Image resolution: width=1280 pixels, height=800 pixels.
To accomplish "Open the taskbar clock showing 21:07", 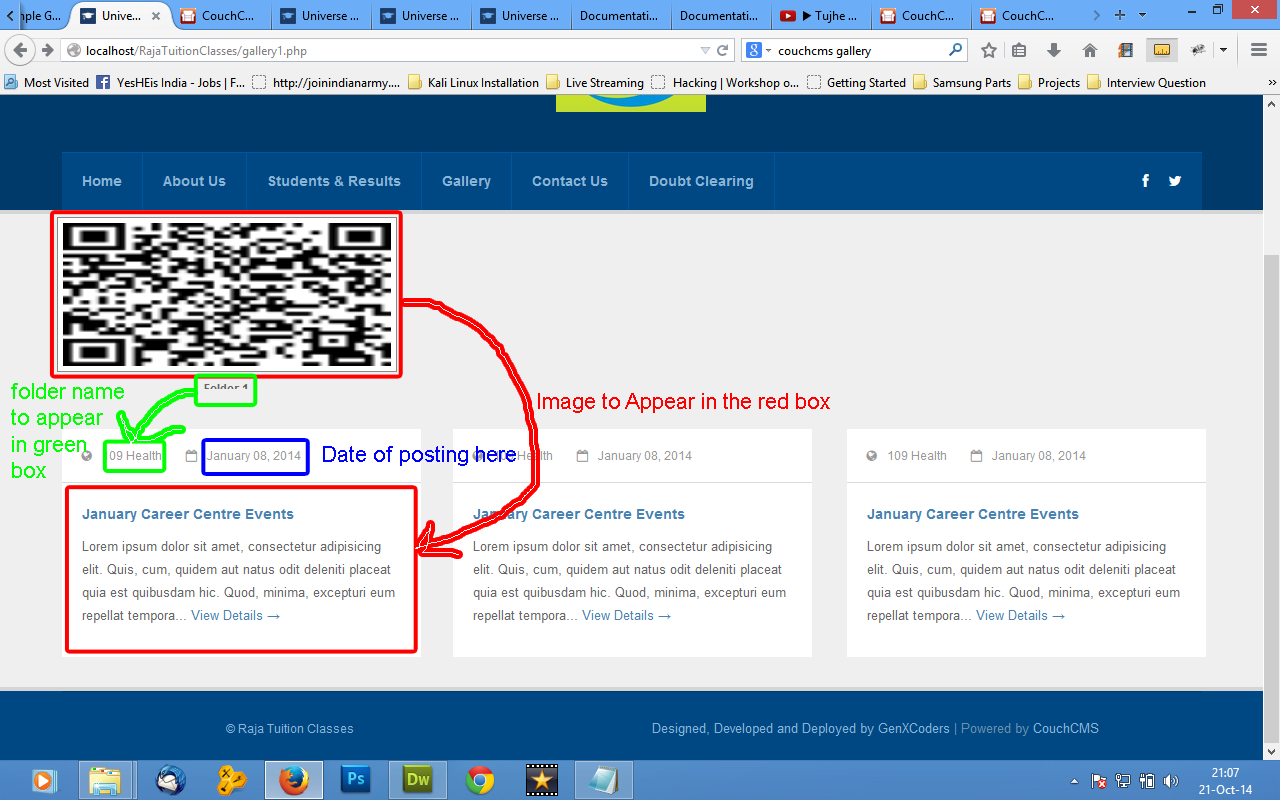I will [1225, 781].
